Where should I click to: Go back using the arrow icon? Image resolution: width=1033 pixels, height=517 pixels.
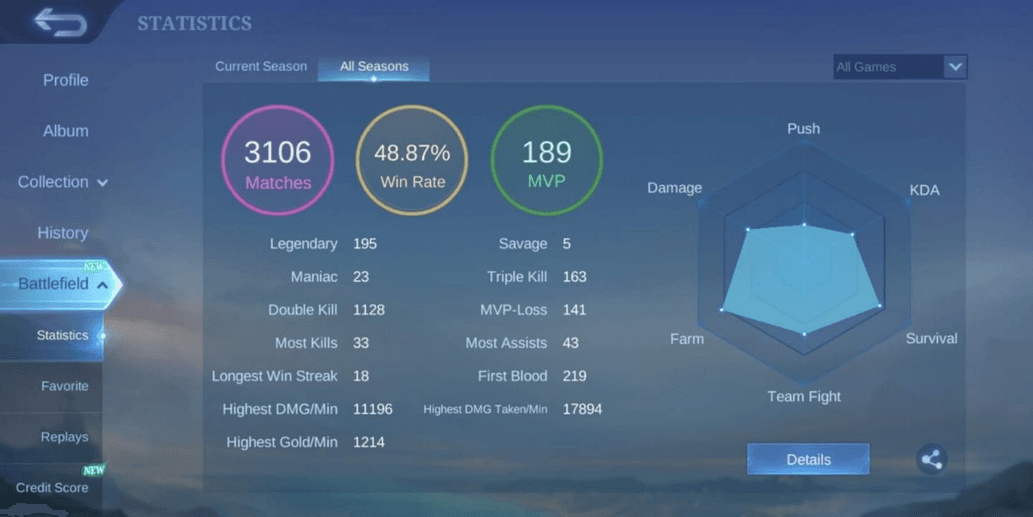tap(60, 23)
